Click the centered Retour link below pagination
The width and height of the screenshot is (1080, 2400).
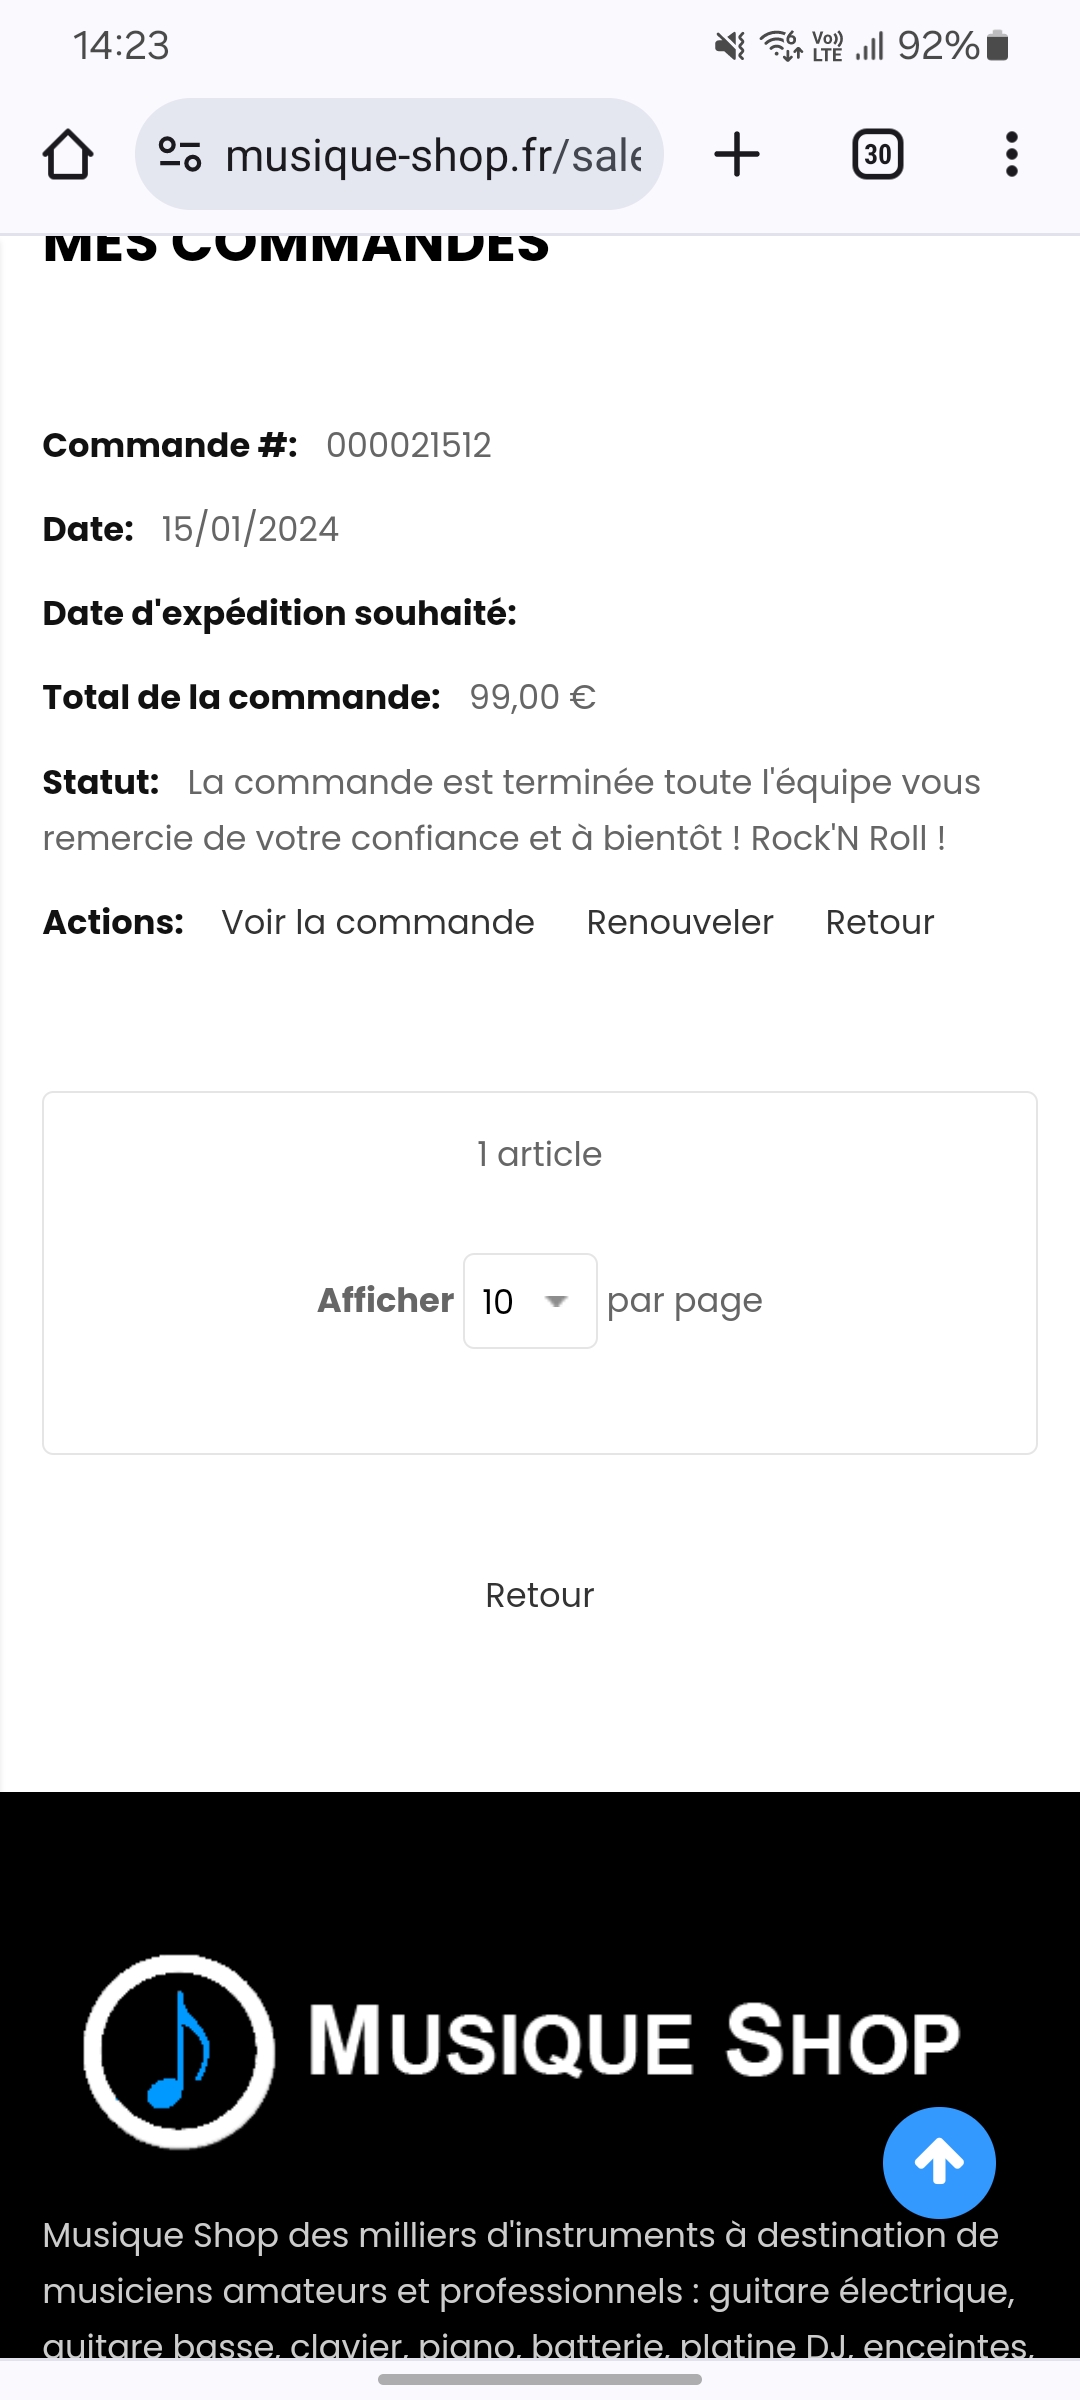pyautogui.click(x=539, y=1595)
